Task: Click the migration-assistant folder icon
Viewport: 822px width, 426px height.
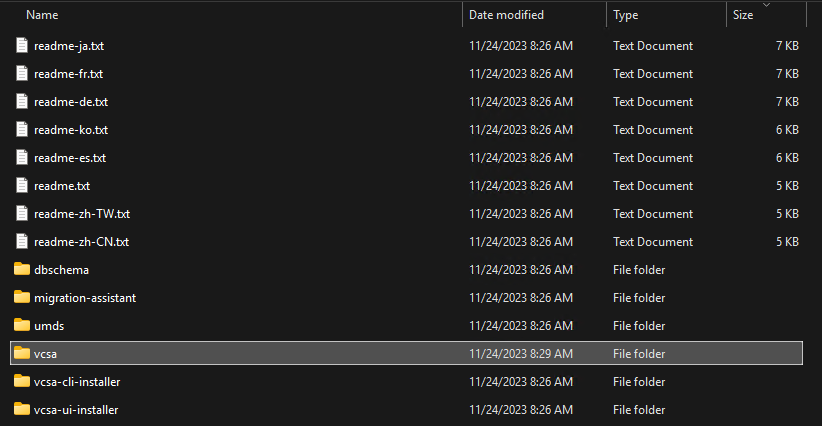Action: [22, 298]
